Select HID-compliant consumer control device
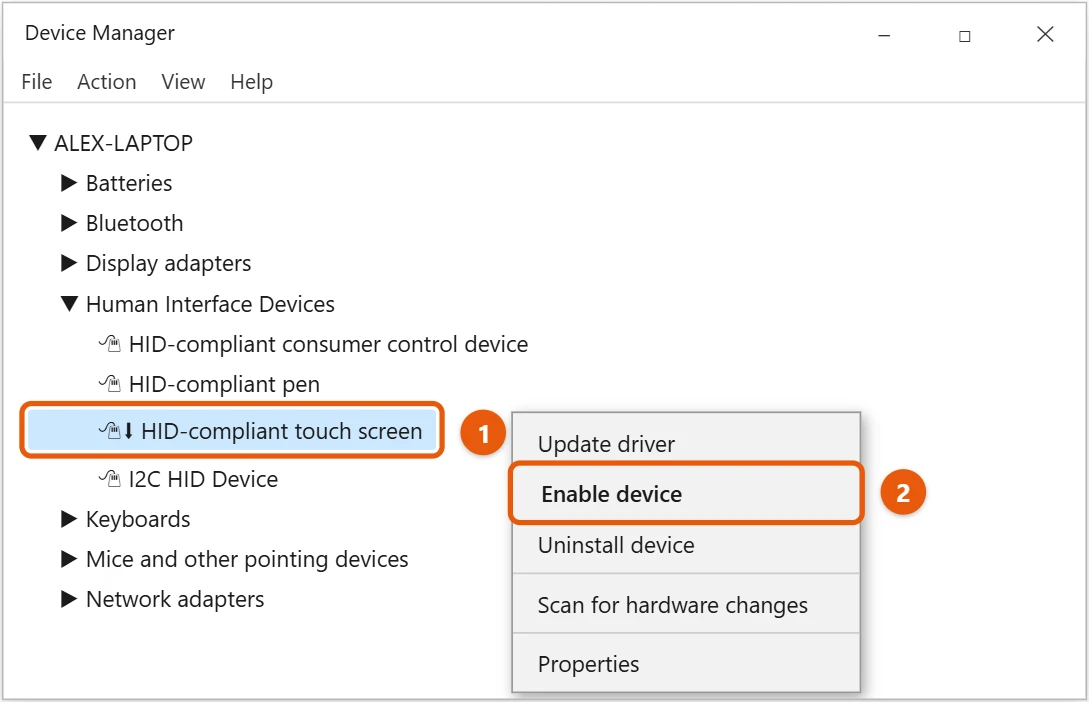 [329, 344]
